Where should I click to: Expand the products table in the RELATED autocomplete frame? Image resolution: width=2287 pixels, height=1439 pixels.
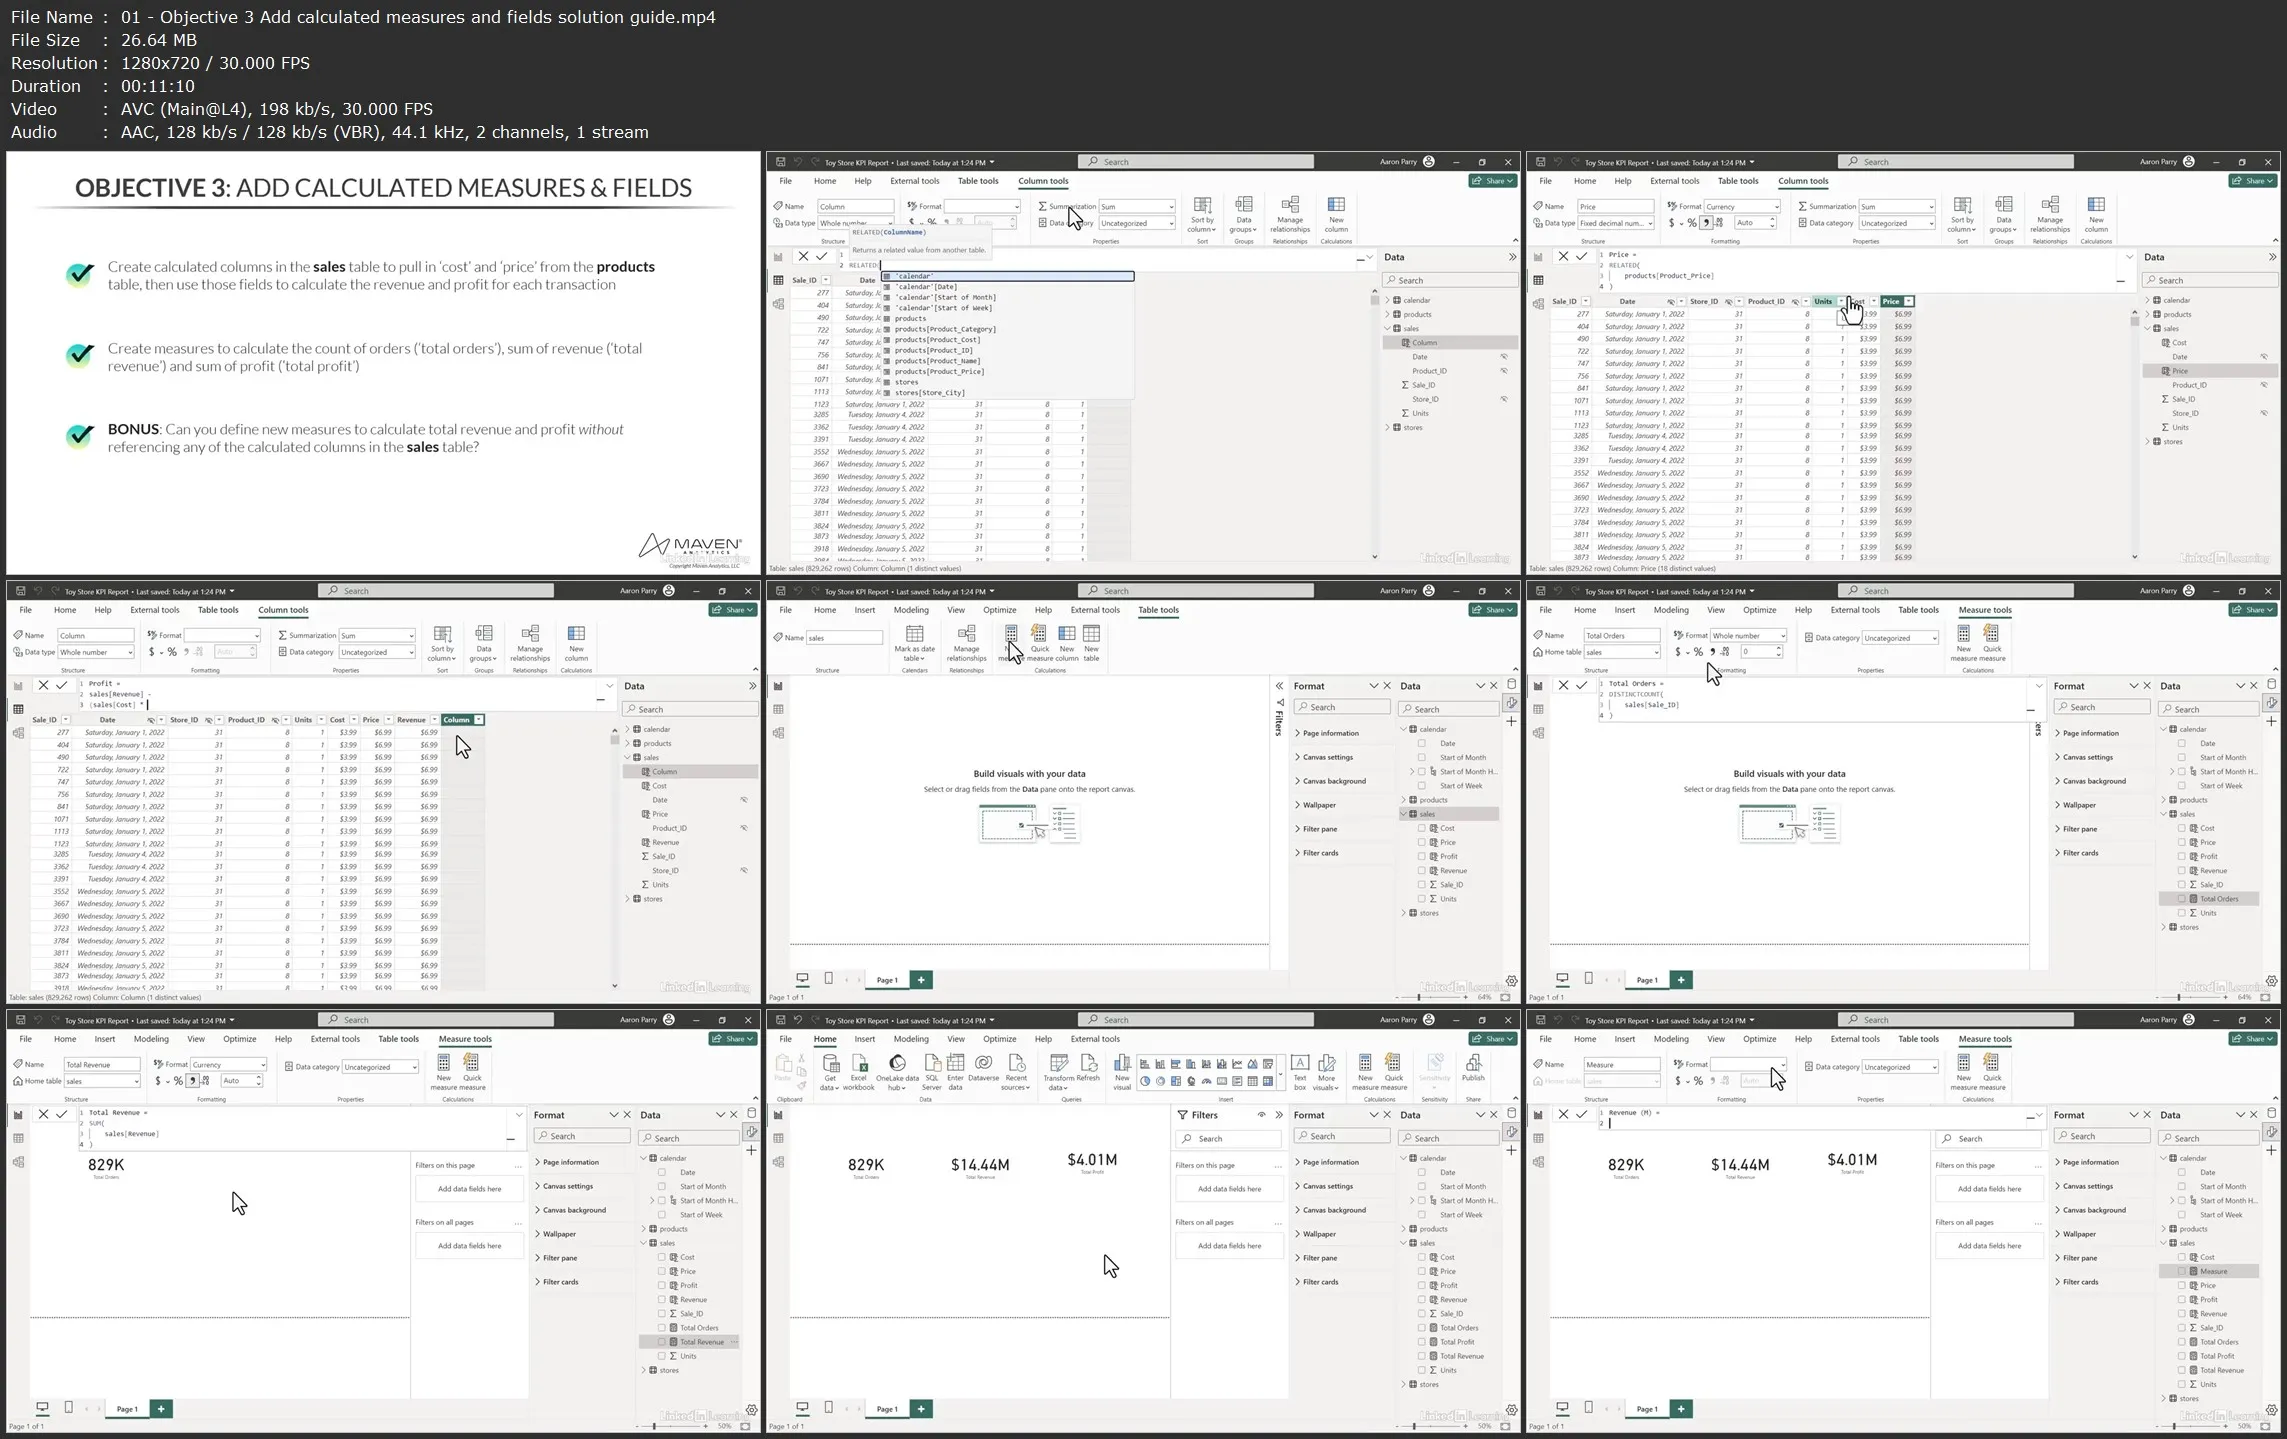coord(1388,314)
